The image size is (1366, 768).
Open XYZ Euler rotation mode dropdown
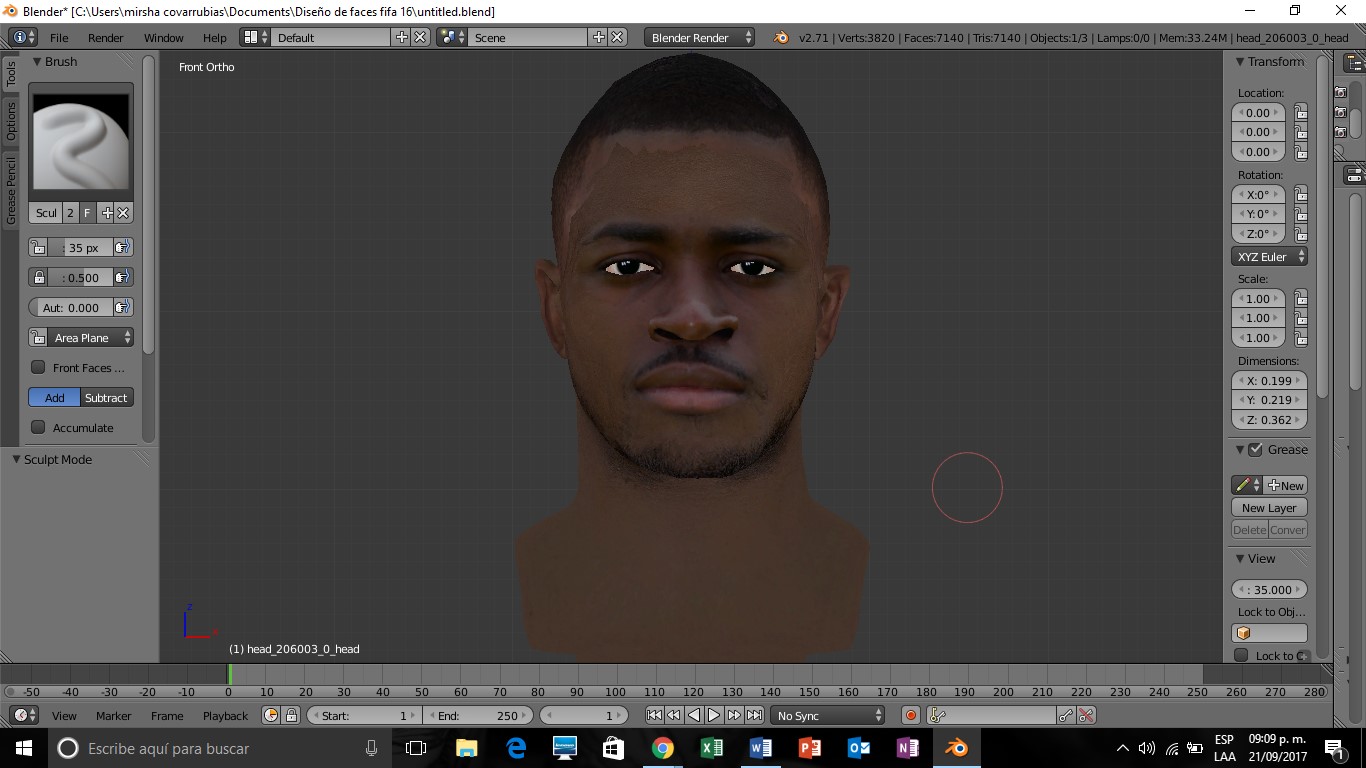pos(1269,256)
